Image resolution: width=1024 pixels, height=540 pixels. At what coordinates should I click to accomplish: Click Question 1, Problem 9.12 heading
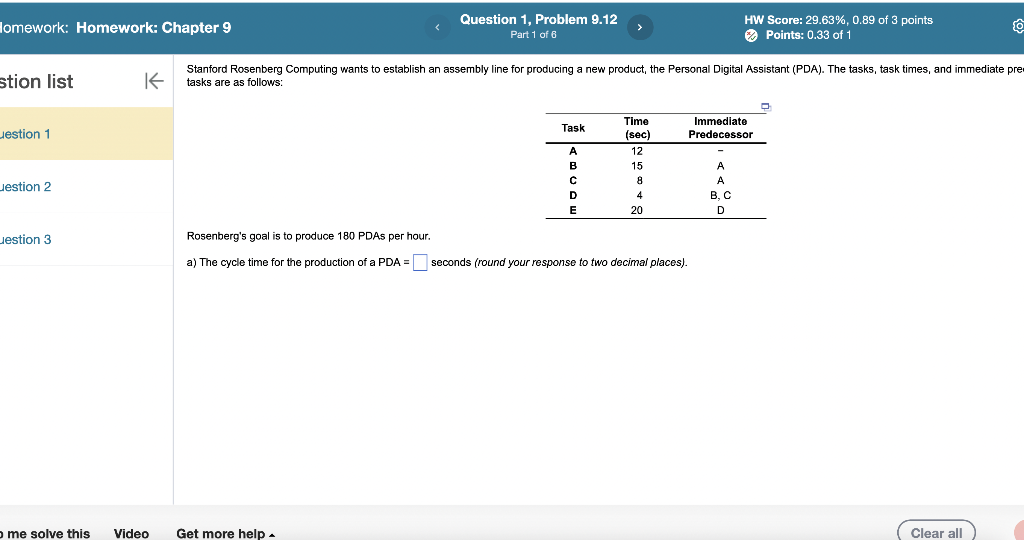point(539,20)
